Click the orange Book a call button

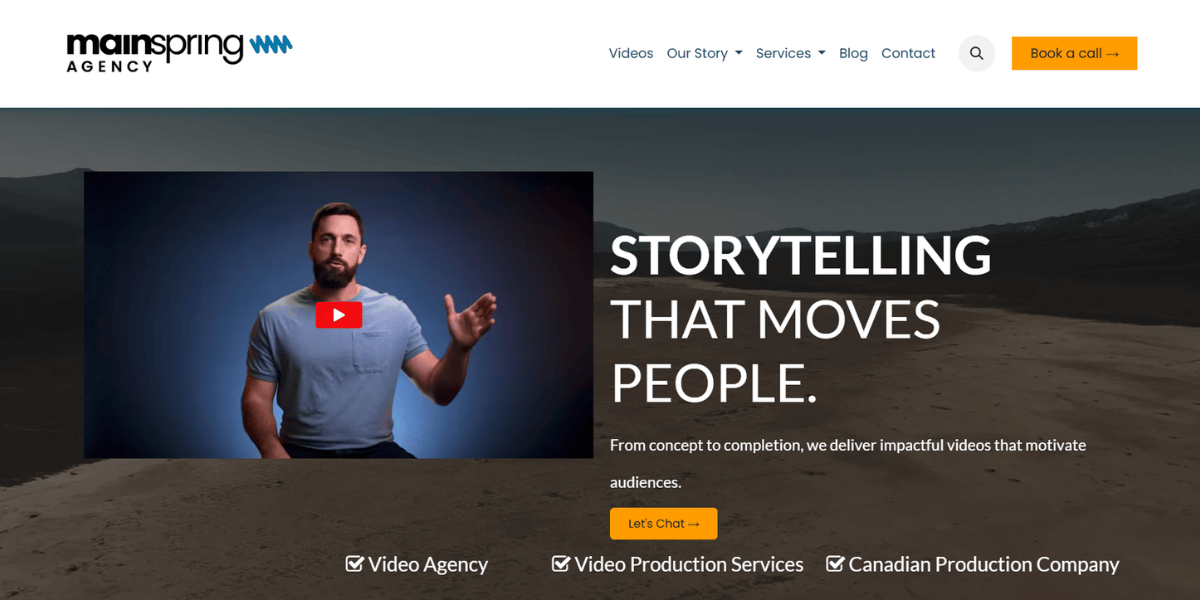pos(1074,53)
